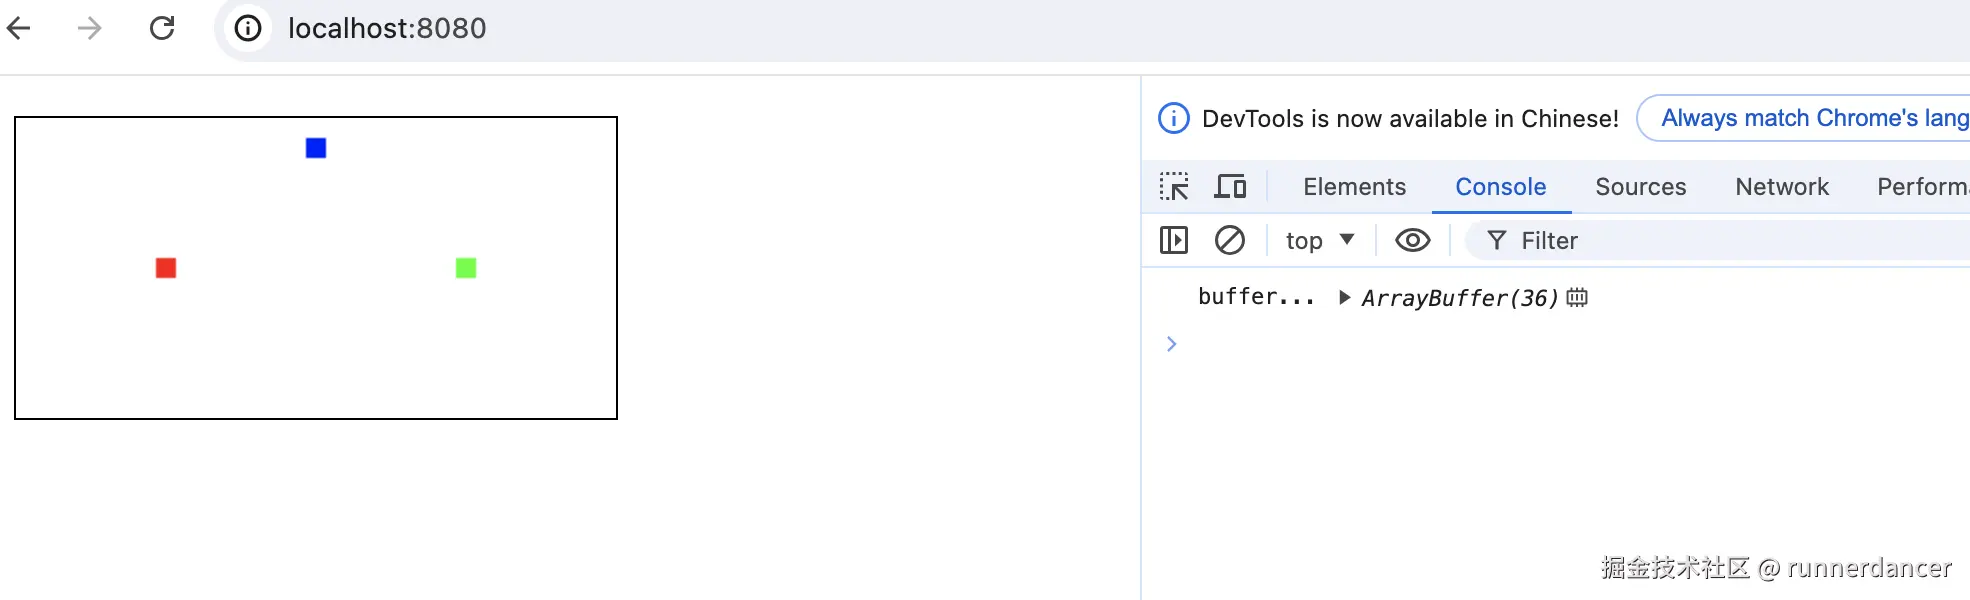Expand the ArrayBuffer(36) object

click(x=1345, y=297)
